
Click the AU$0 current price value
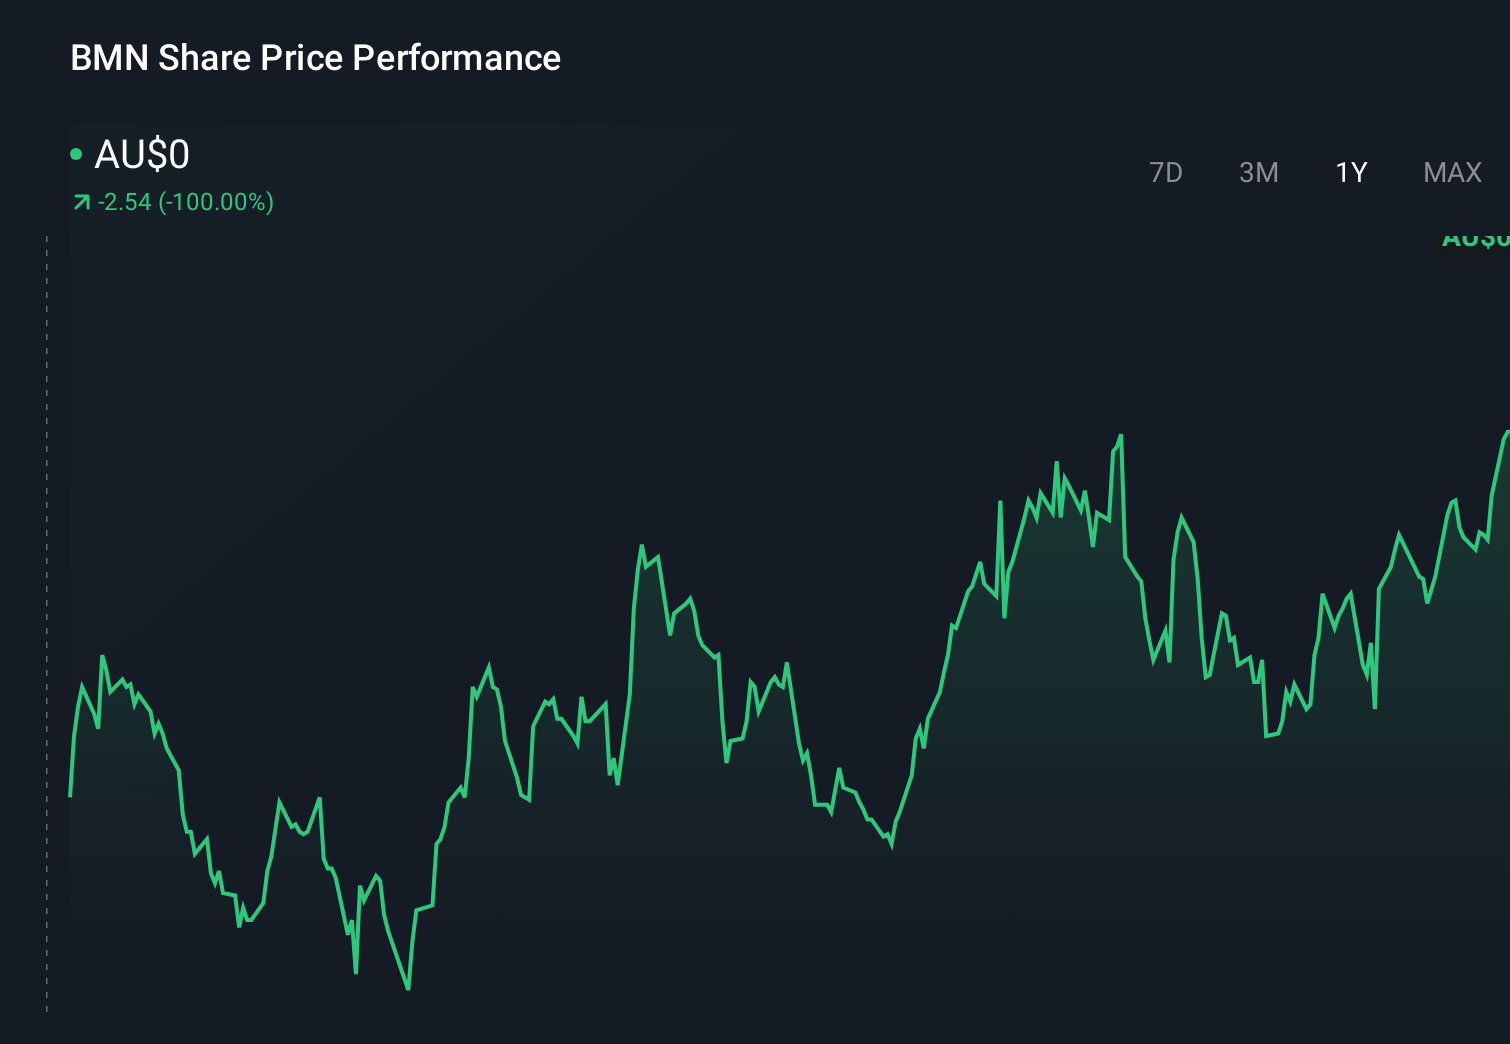[x=141, y=155]
